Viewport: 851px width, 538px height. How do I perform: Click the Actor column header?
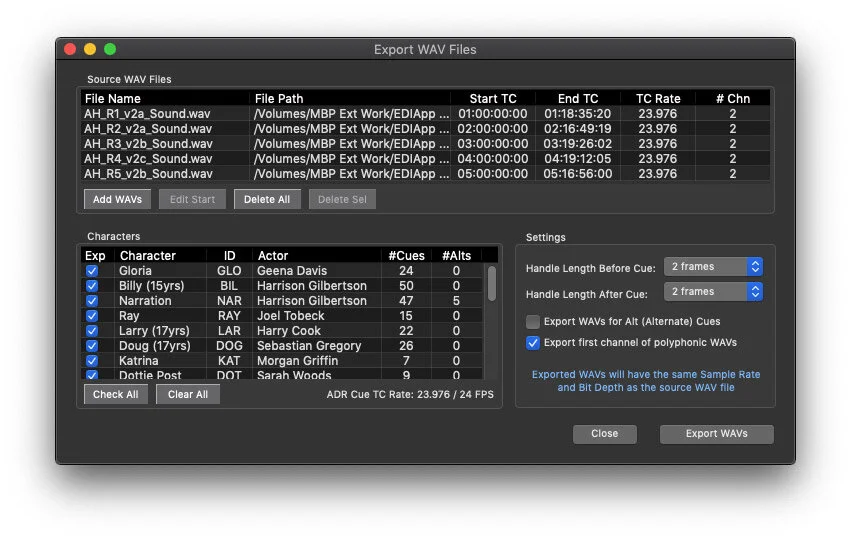click(x=317, y=256)
